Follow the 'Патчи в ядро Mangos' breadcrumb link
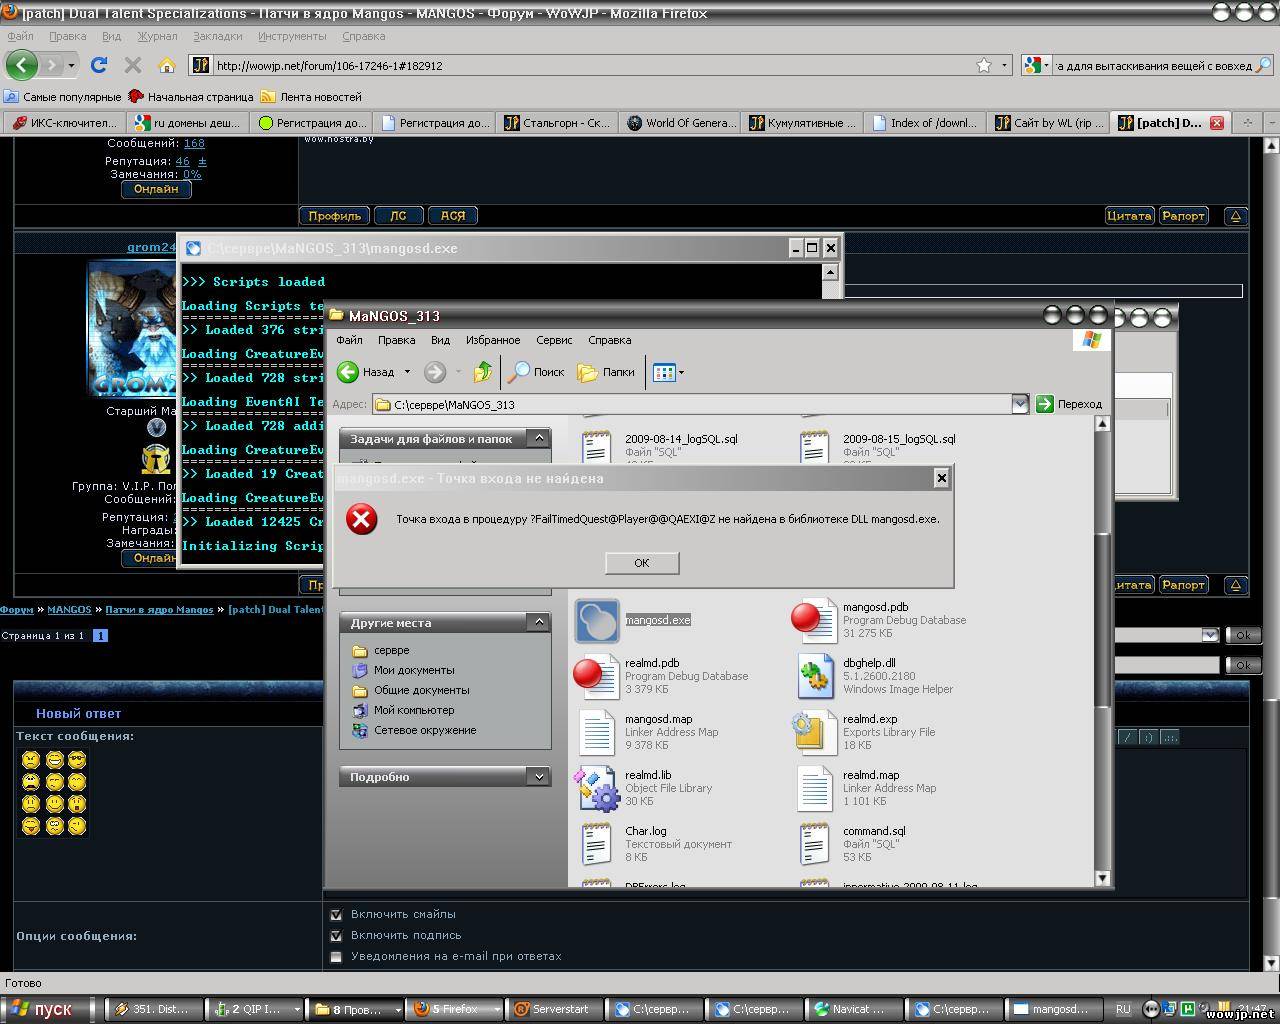The width and height of the screenshot is (1280, 1024). 159,609
